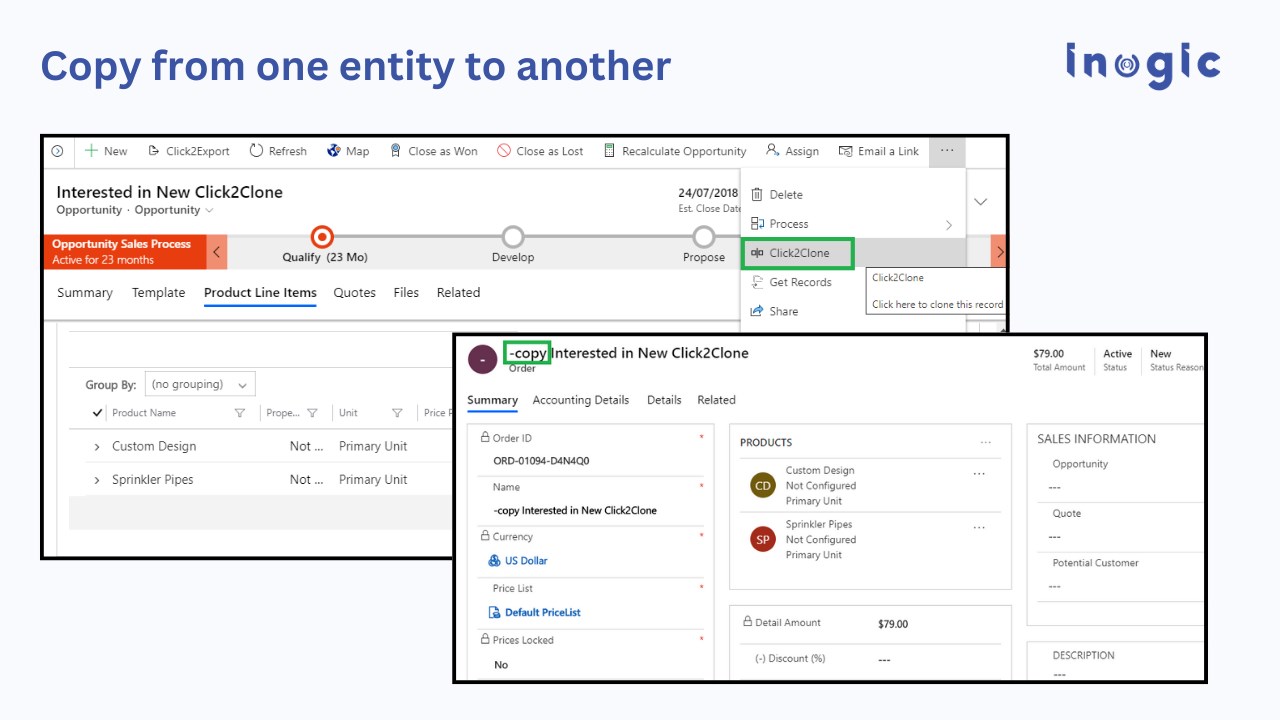The width and height of the screenshot is (1280, 720).
Task: Click the back circle icon in toolbar
Action: tap(57, 151)
